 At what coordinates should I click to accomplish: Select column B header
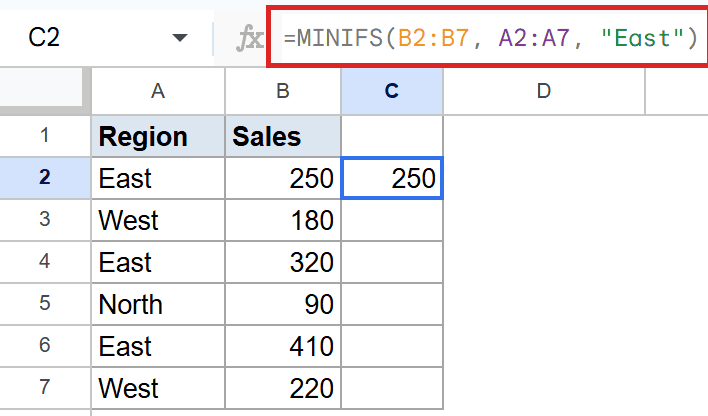(x=283, y=91)
